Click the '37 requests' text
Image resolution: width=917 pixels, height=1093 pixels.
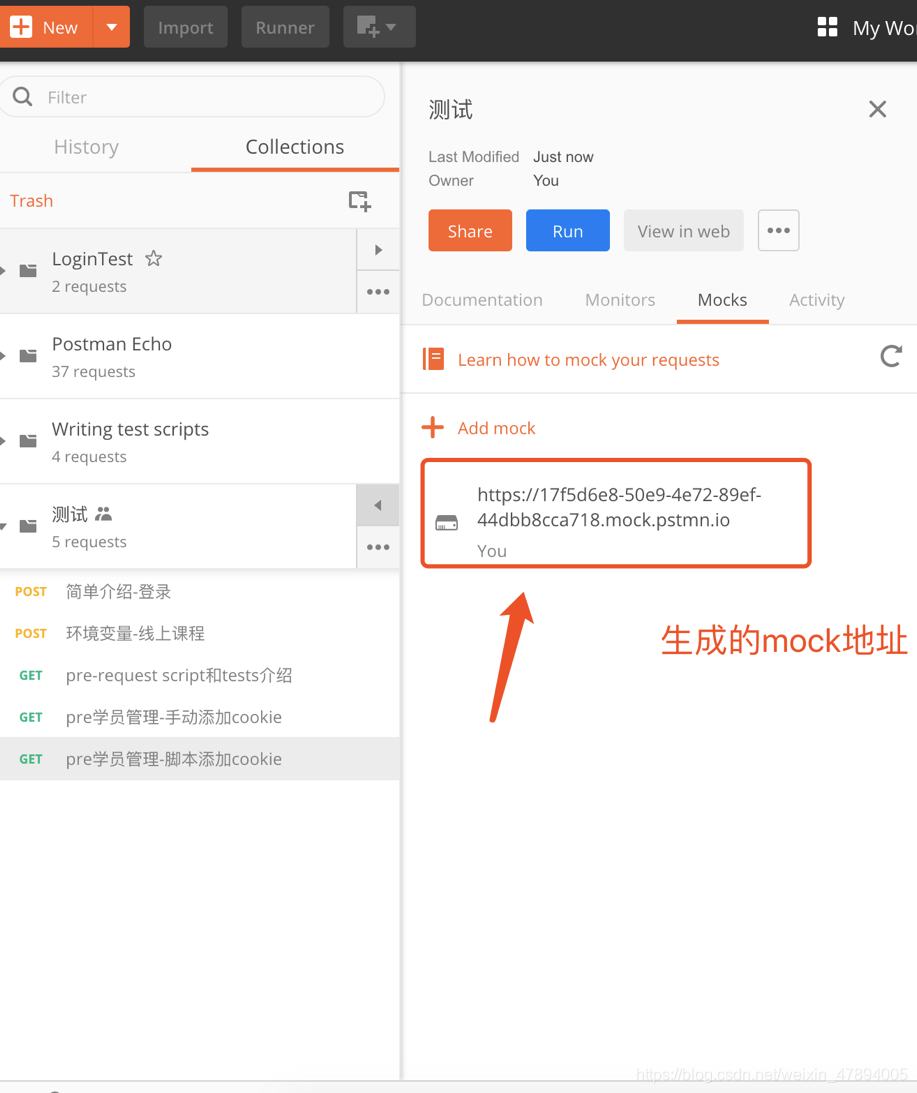point(93,372)
